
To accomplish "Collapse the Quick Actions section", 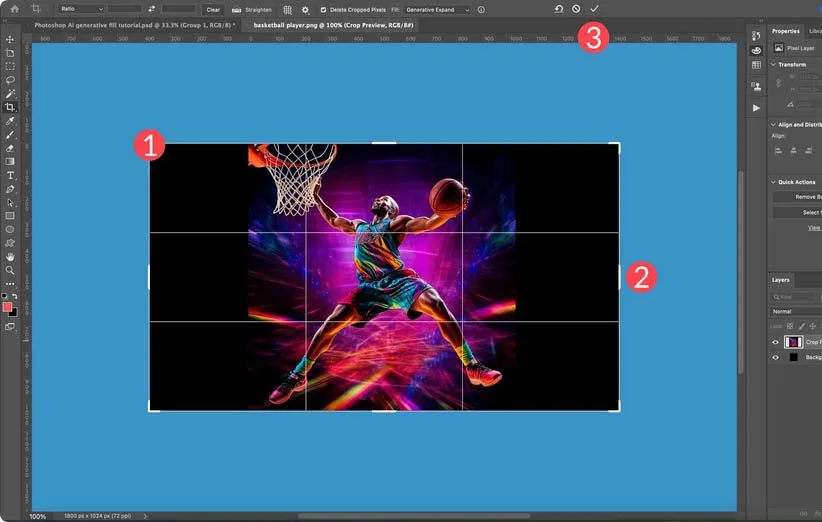I will coord(773,182).
